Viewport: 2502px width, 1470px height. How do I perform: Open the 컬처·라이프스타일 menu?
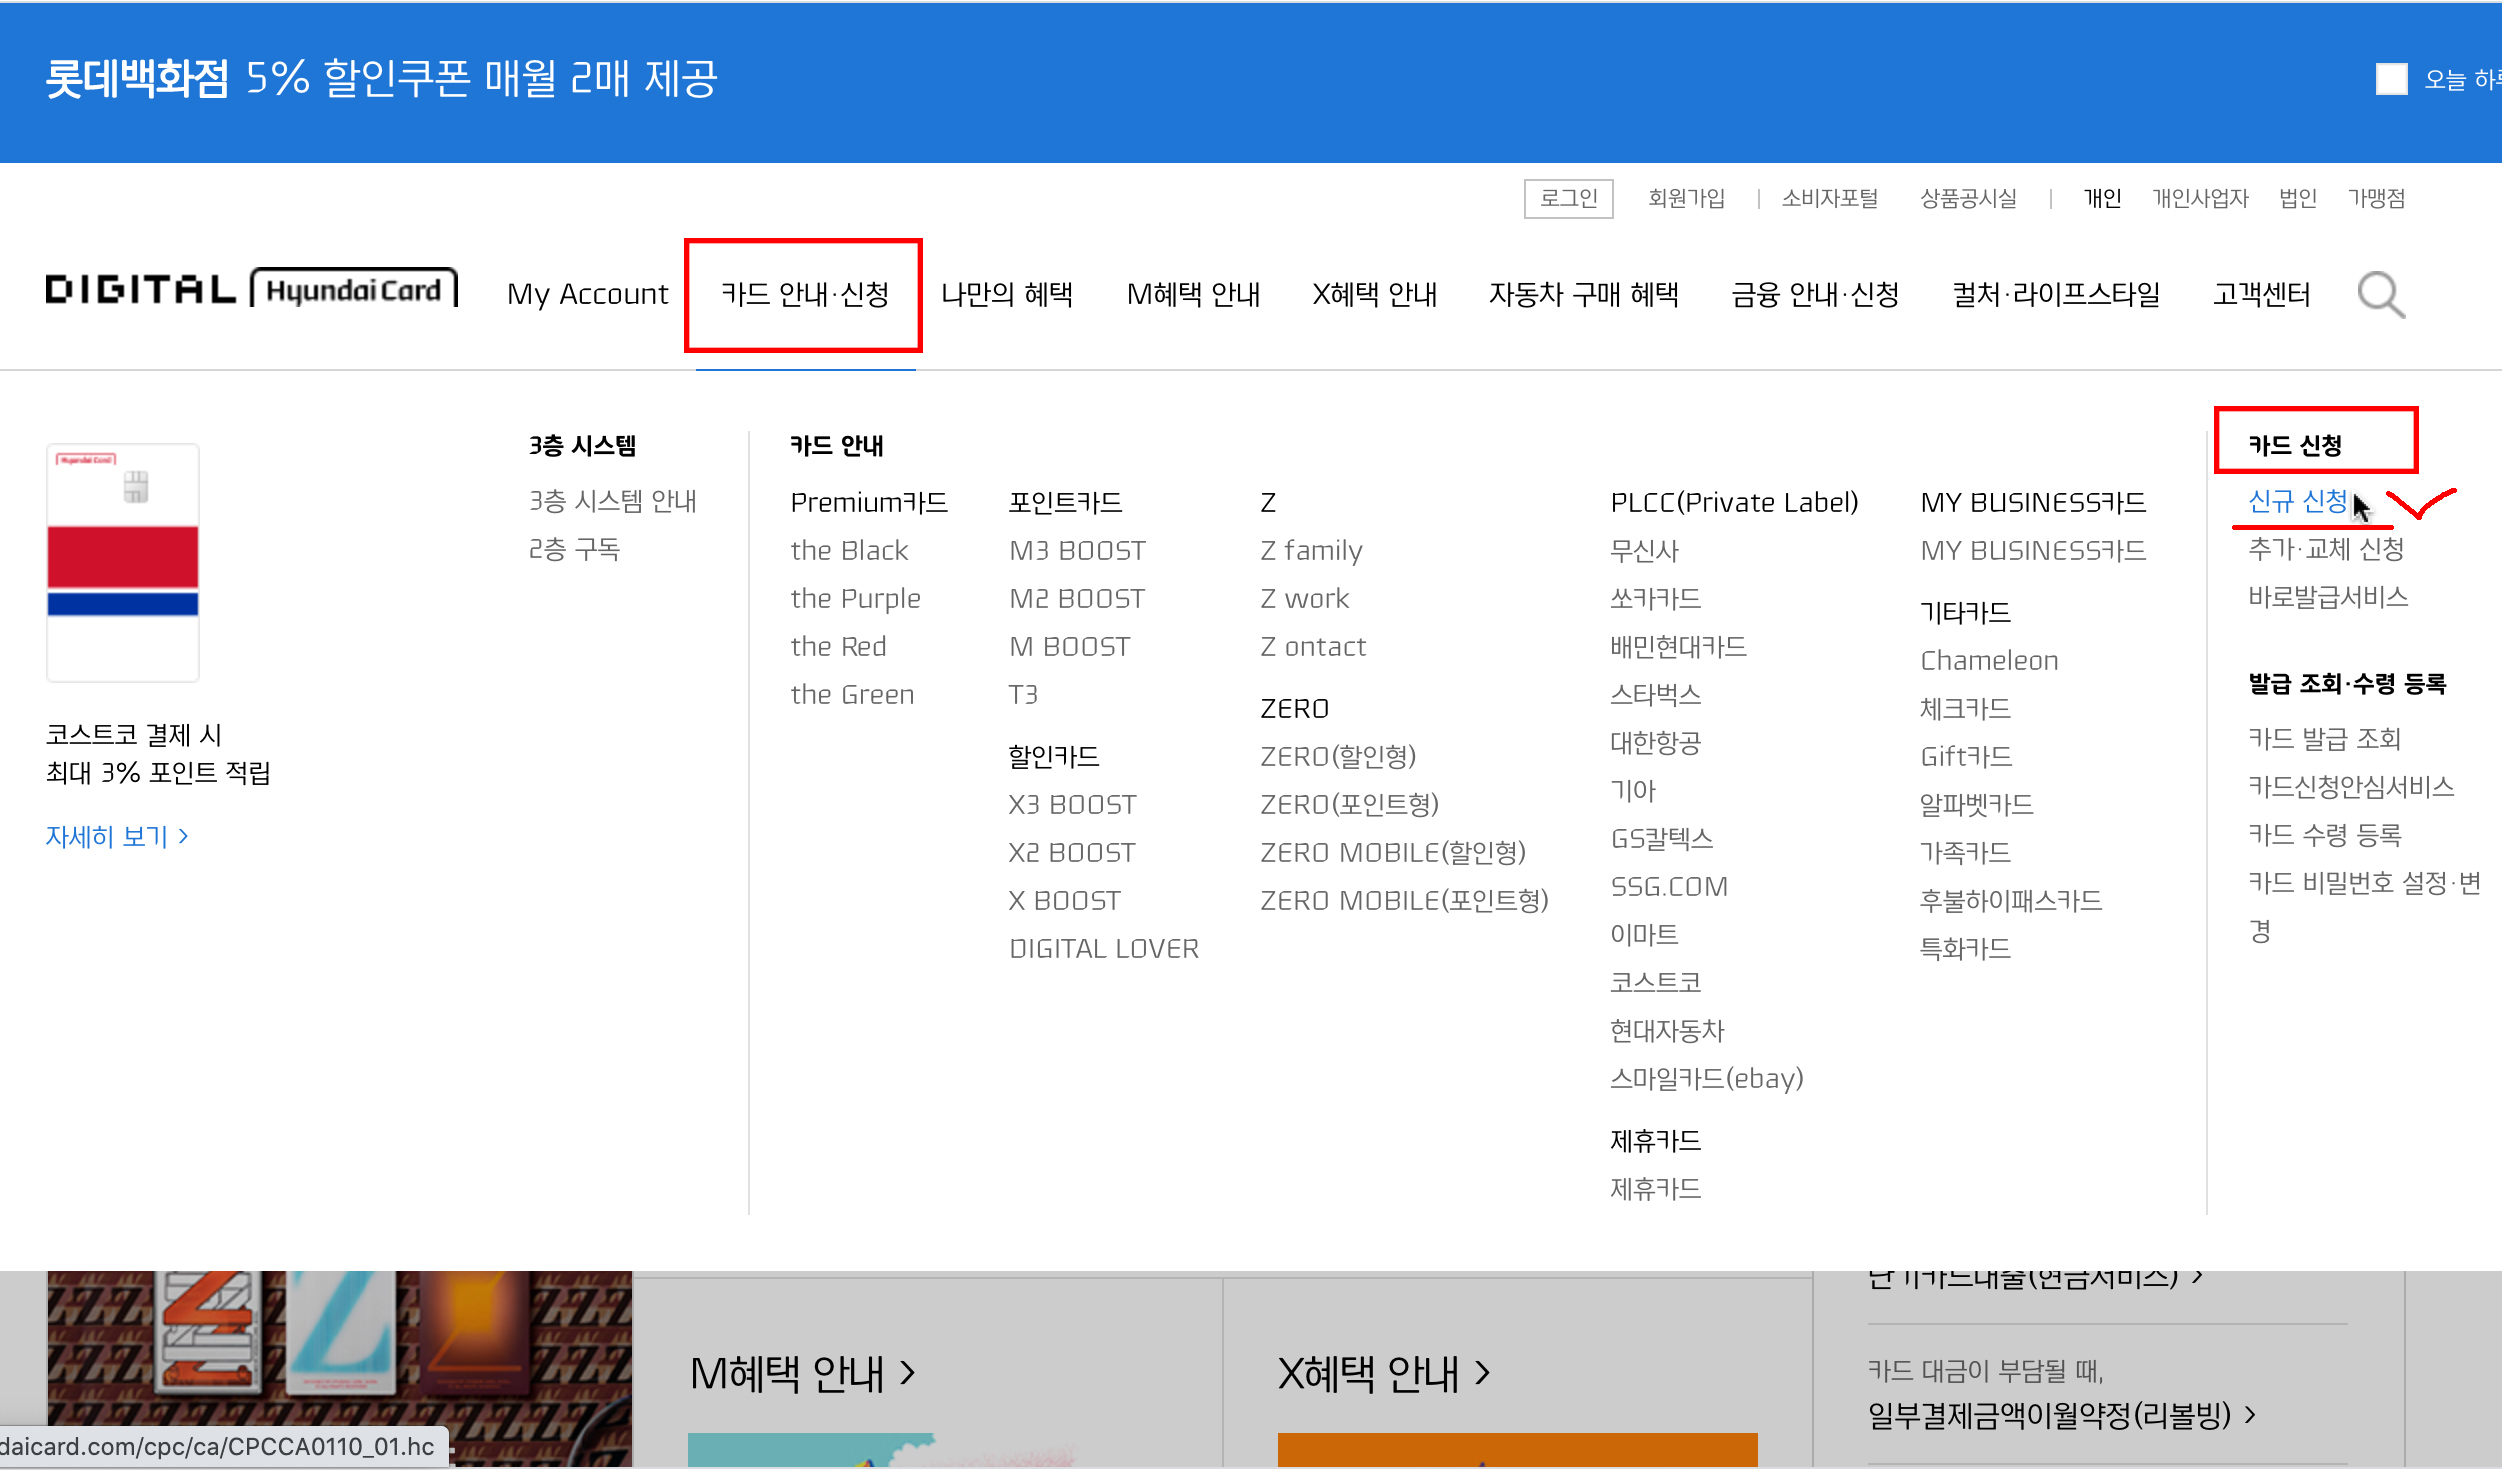[2056, 294]
